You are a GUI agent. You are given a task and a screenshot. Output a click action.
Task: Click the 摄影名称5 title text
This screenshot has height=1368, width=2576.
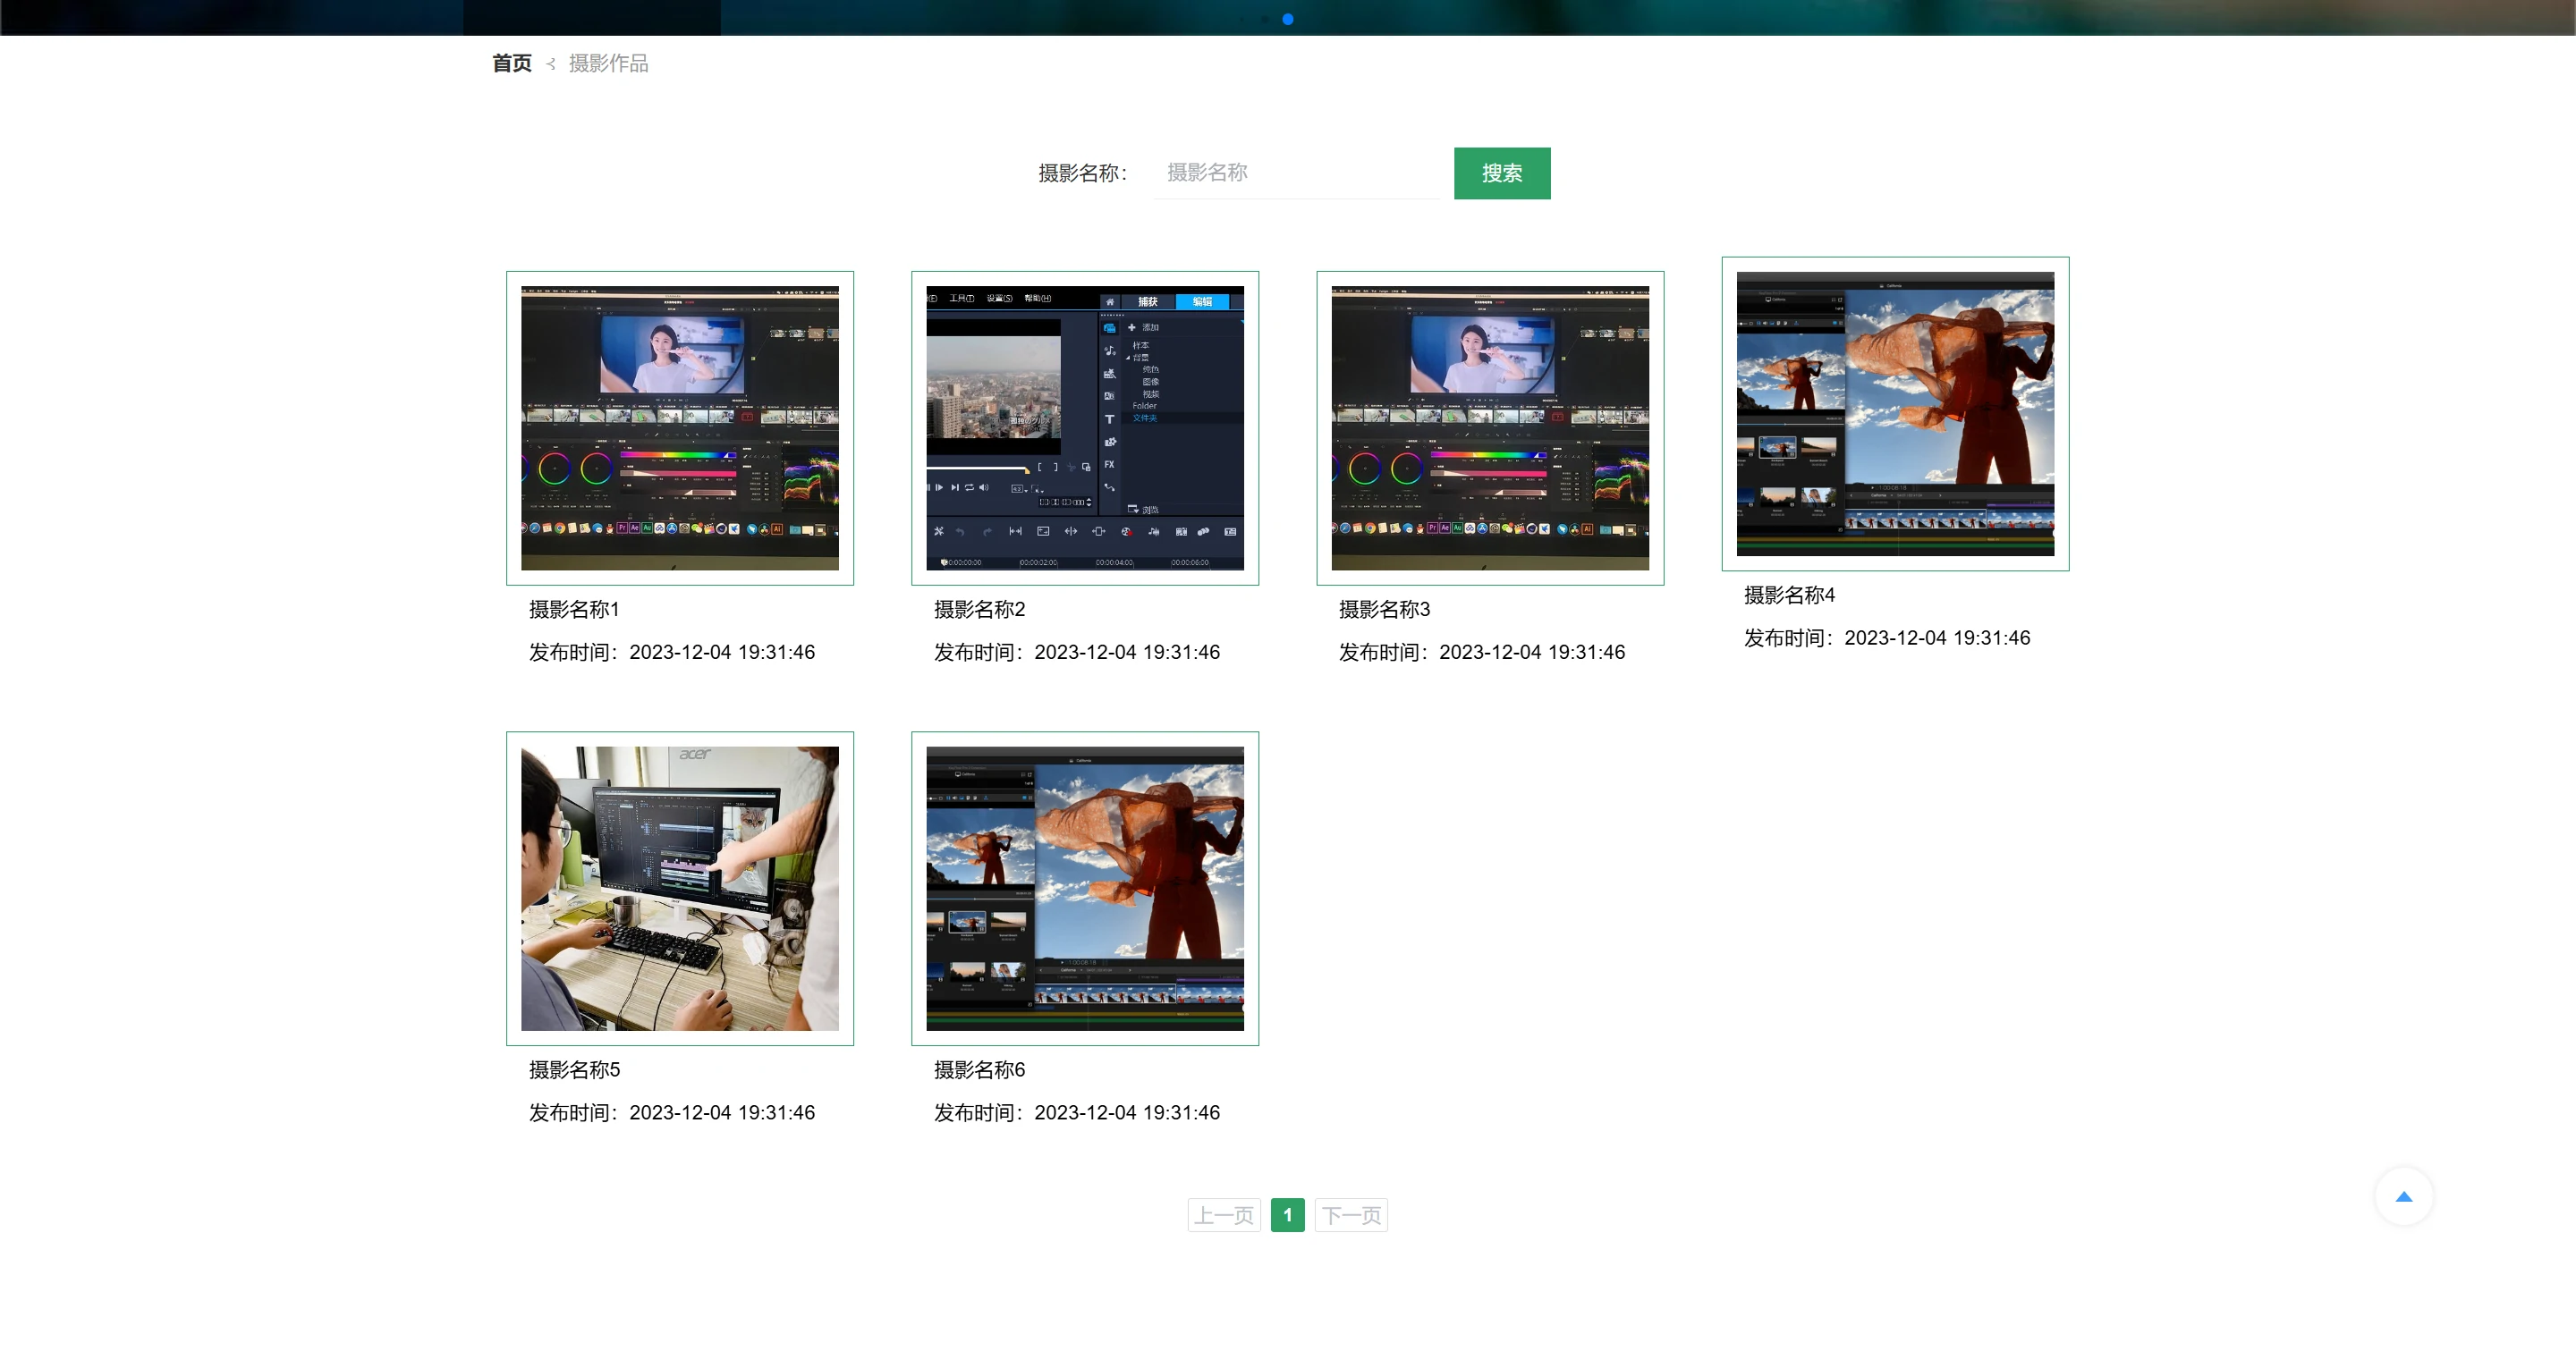[574, 1070]
